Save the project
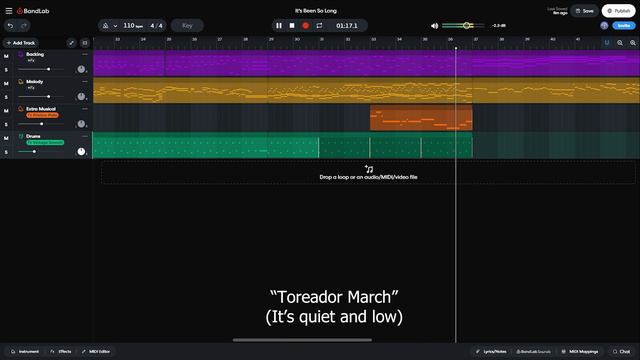The width and height of the screenshot is (640, 360). pyautogui.click(x=584, y=11)
